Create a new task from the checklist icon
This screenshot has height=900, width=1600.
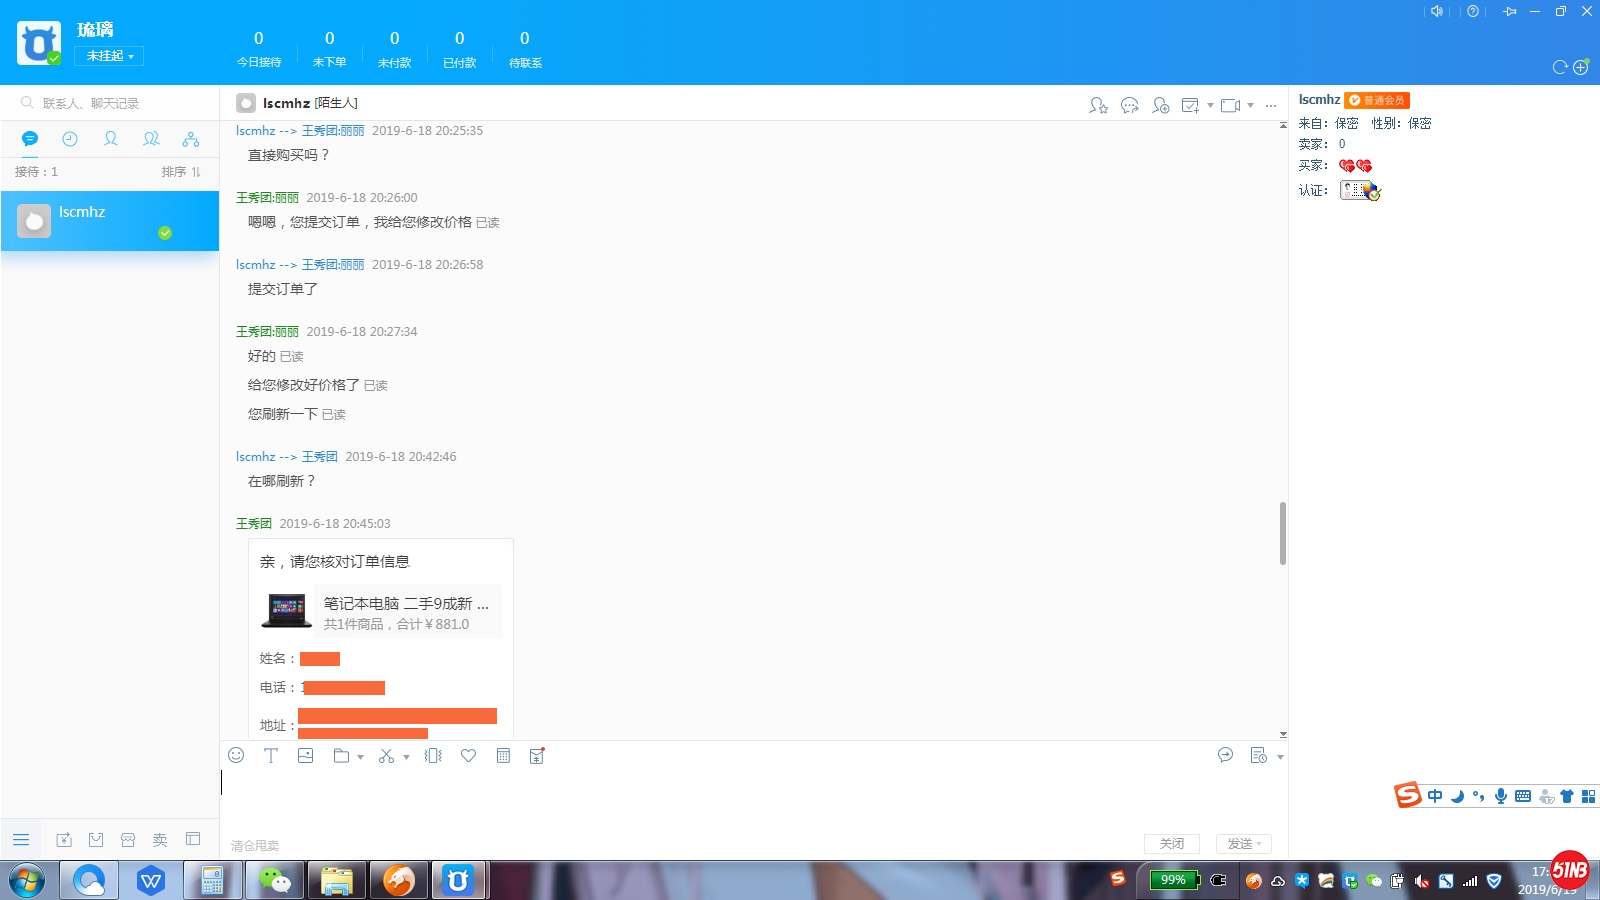tap(1190, 105)
